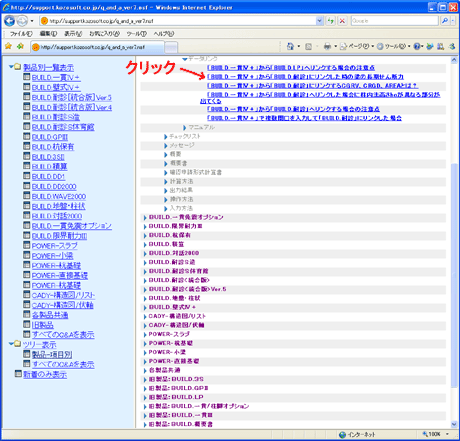Image resolution: width=460 pixels, height=441 pixels.
Task: Click the blank new tab button
Action: click(x=171, y=48)
